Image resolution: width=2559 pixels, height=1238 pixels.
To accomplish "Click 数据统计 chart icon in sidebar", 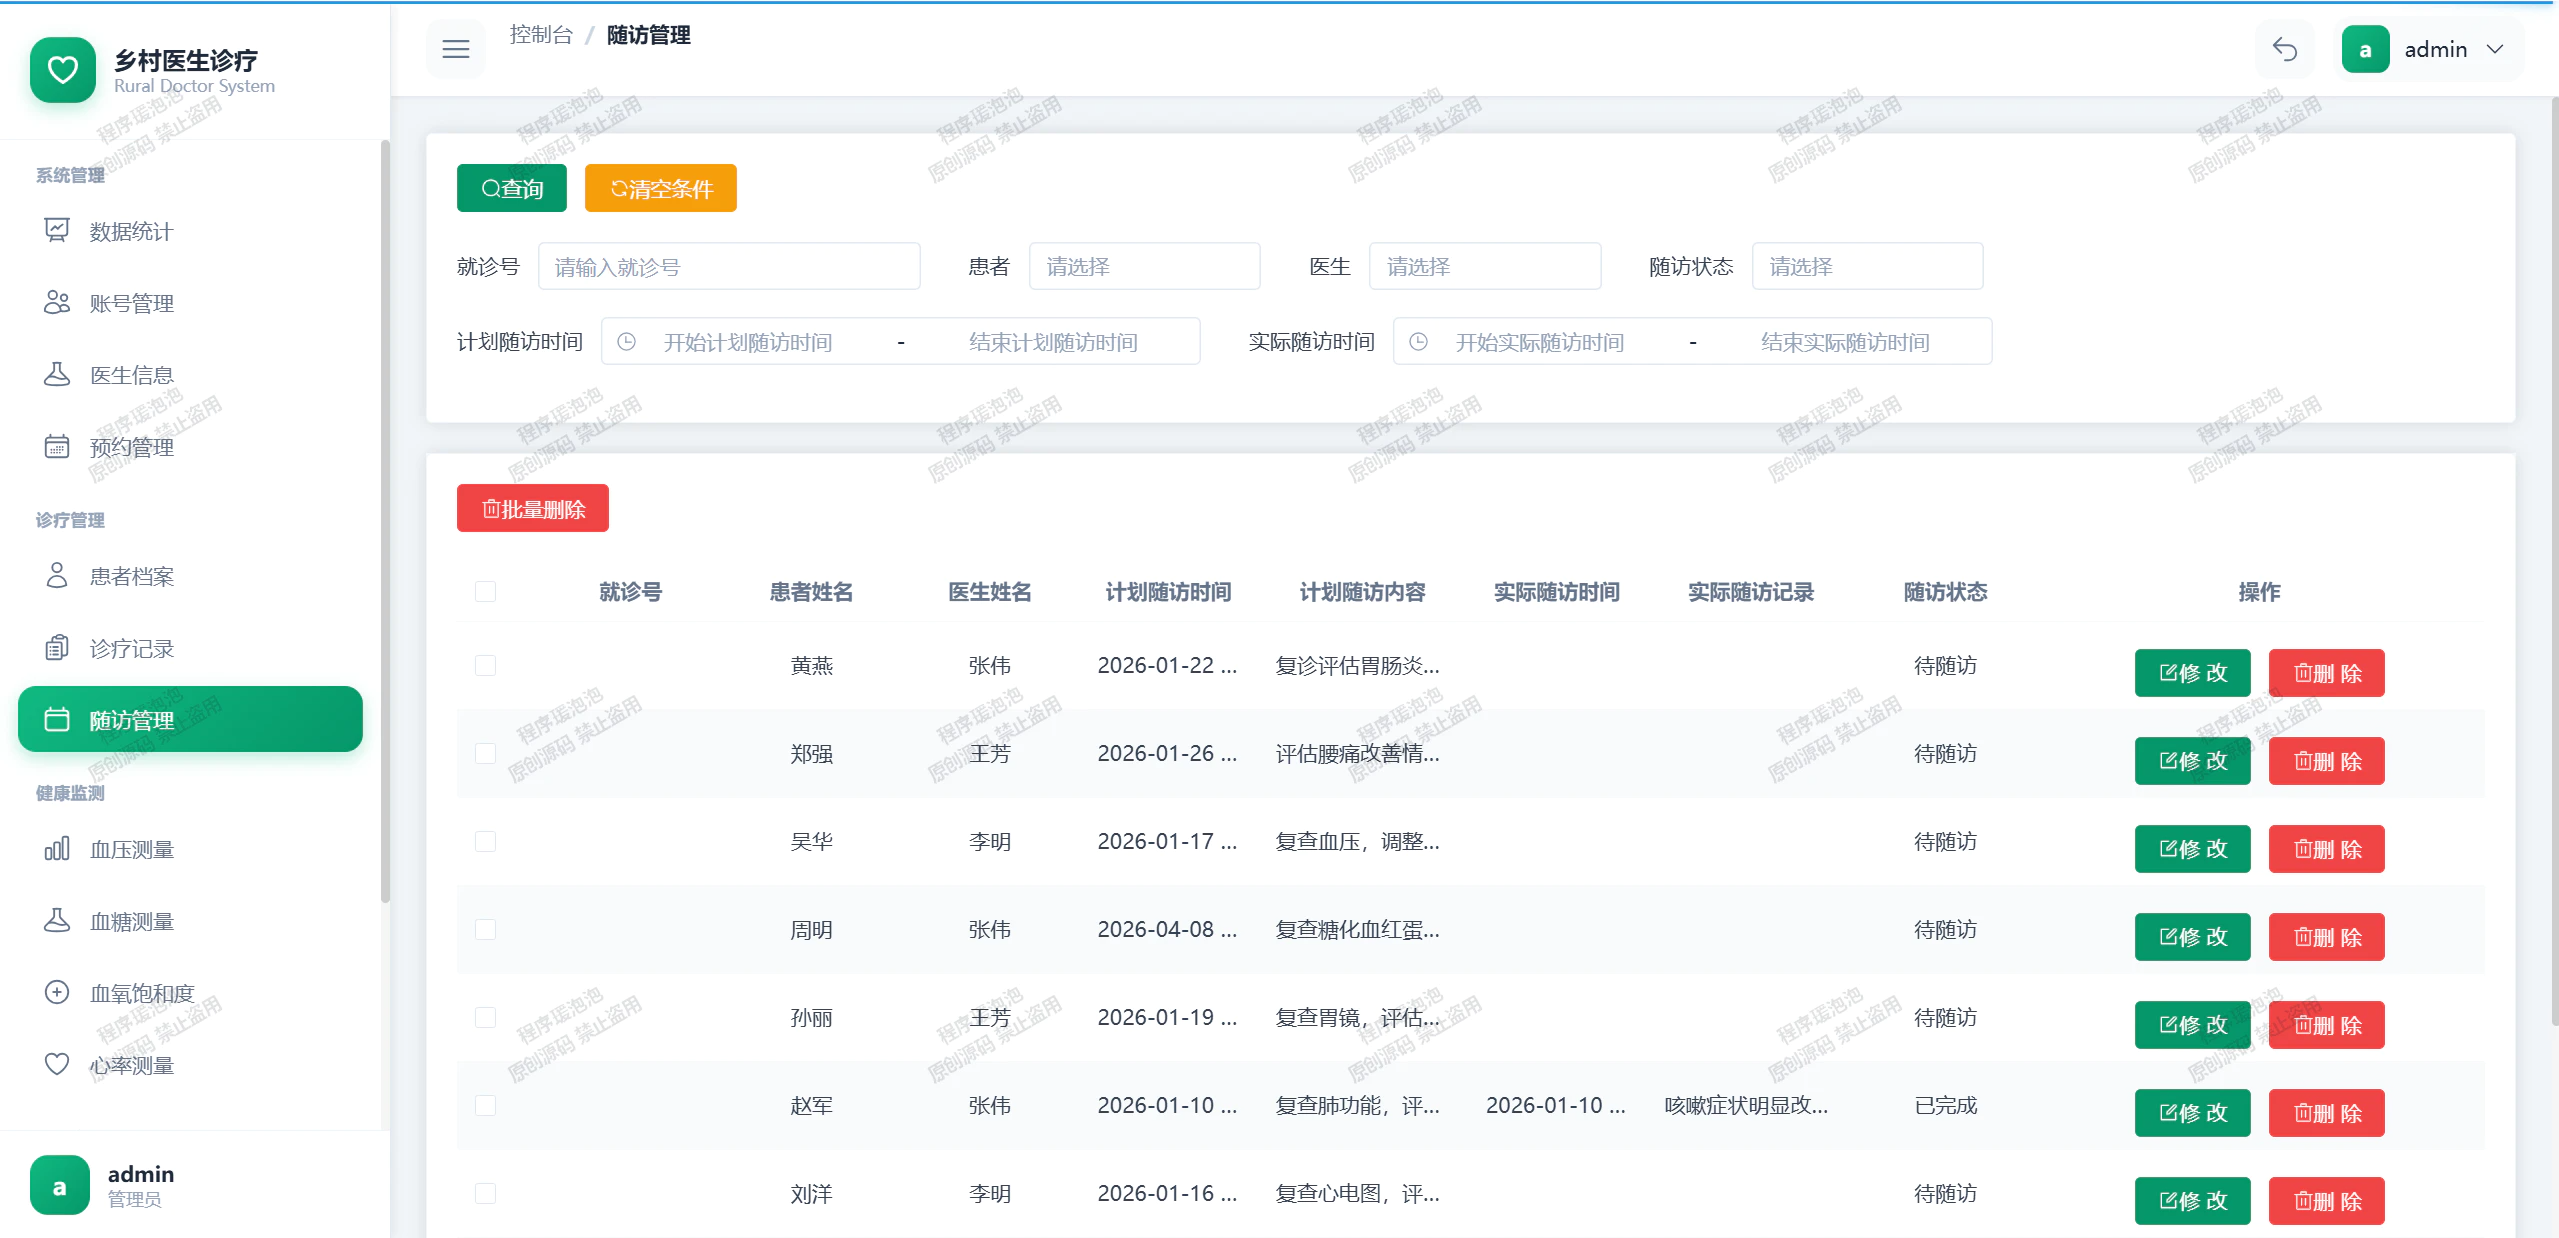I will (x=57, y=230).
